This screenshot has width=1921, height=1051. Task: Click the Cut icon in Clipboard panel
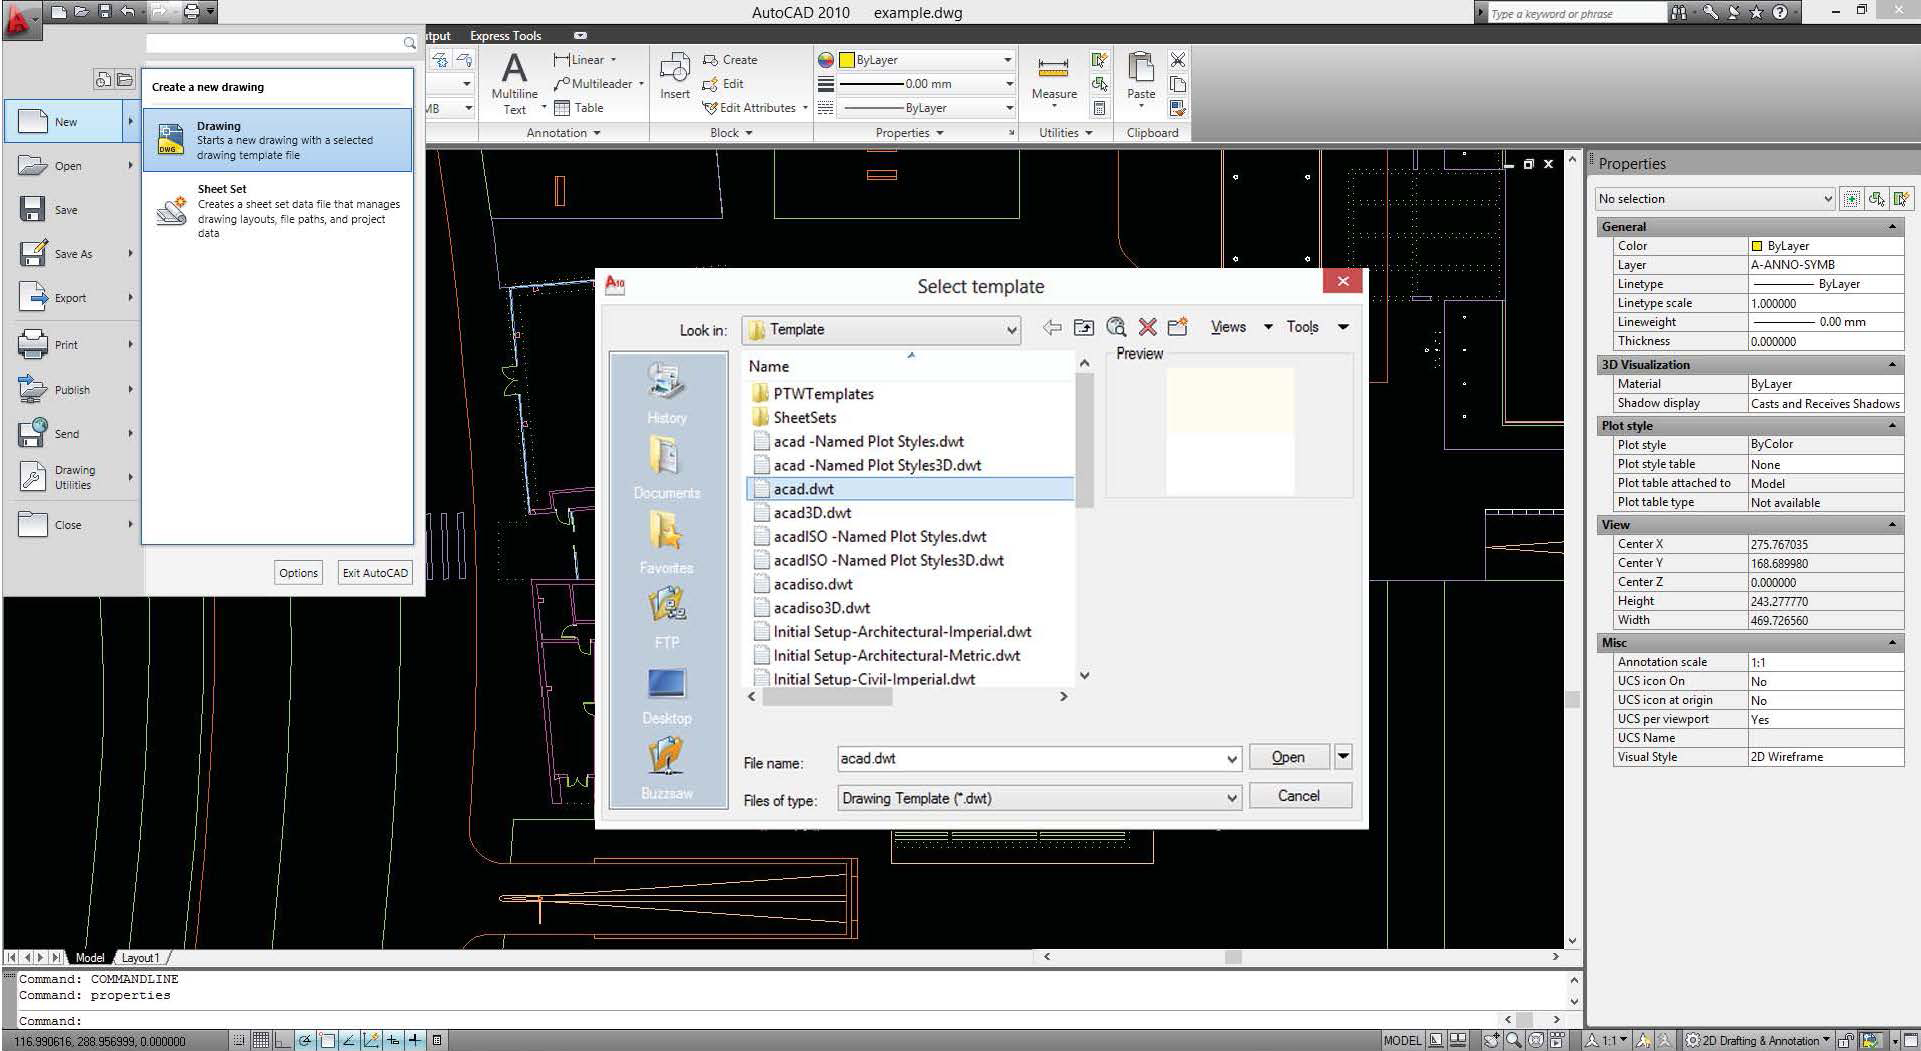pos(1178,60)
